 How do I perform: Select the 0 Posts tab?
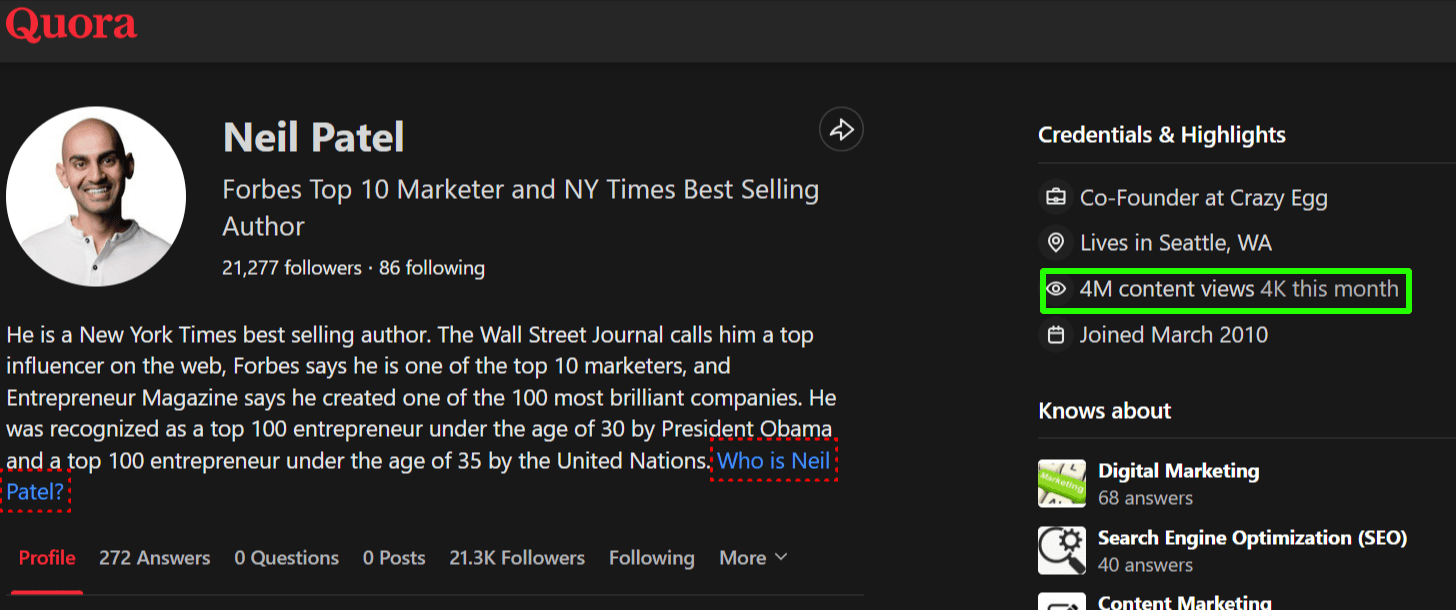tap(393, 557)
